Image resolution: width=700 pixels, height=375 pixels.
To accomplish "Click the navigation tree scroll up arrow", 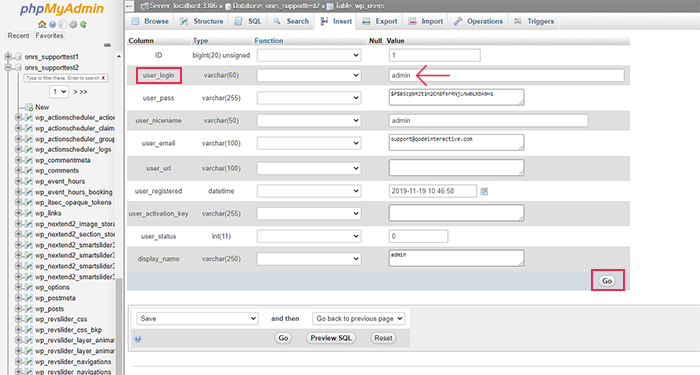I will pos(119,57).
